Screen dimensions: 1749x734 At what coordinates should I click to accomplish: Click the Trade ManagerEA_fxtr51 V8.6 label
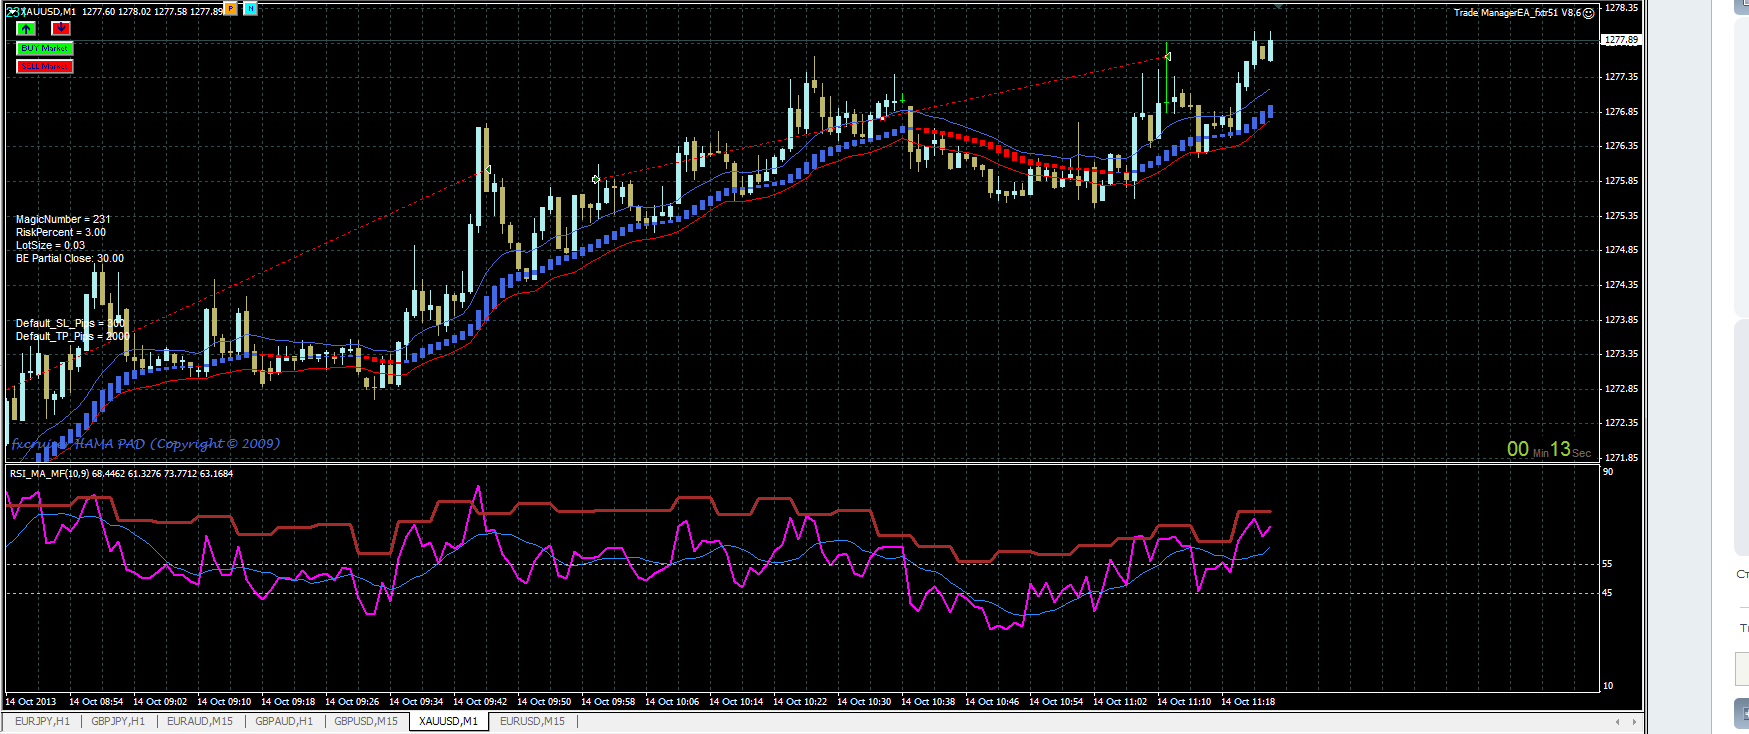tap(1517, 13)
